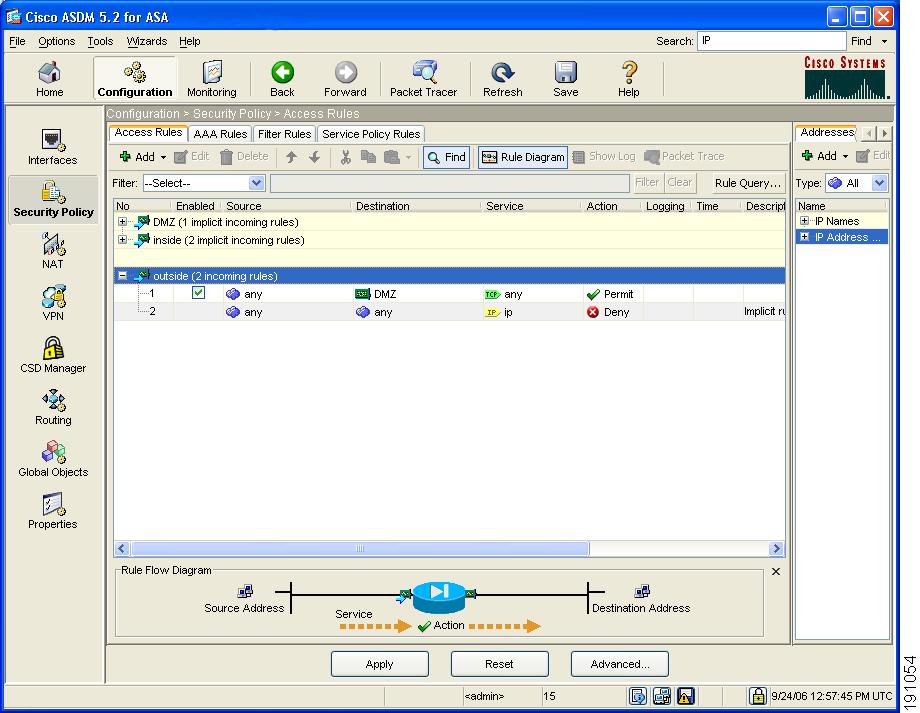This screenshot has width=920, height=713.
Task: Open CSD Manager
Action: [x=53, y=355]
